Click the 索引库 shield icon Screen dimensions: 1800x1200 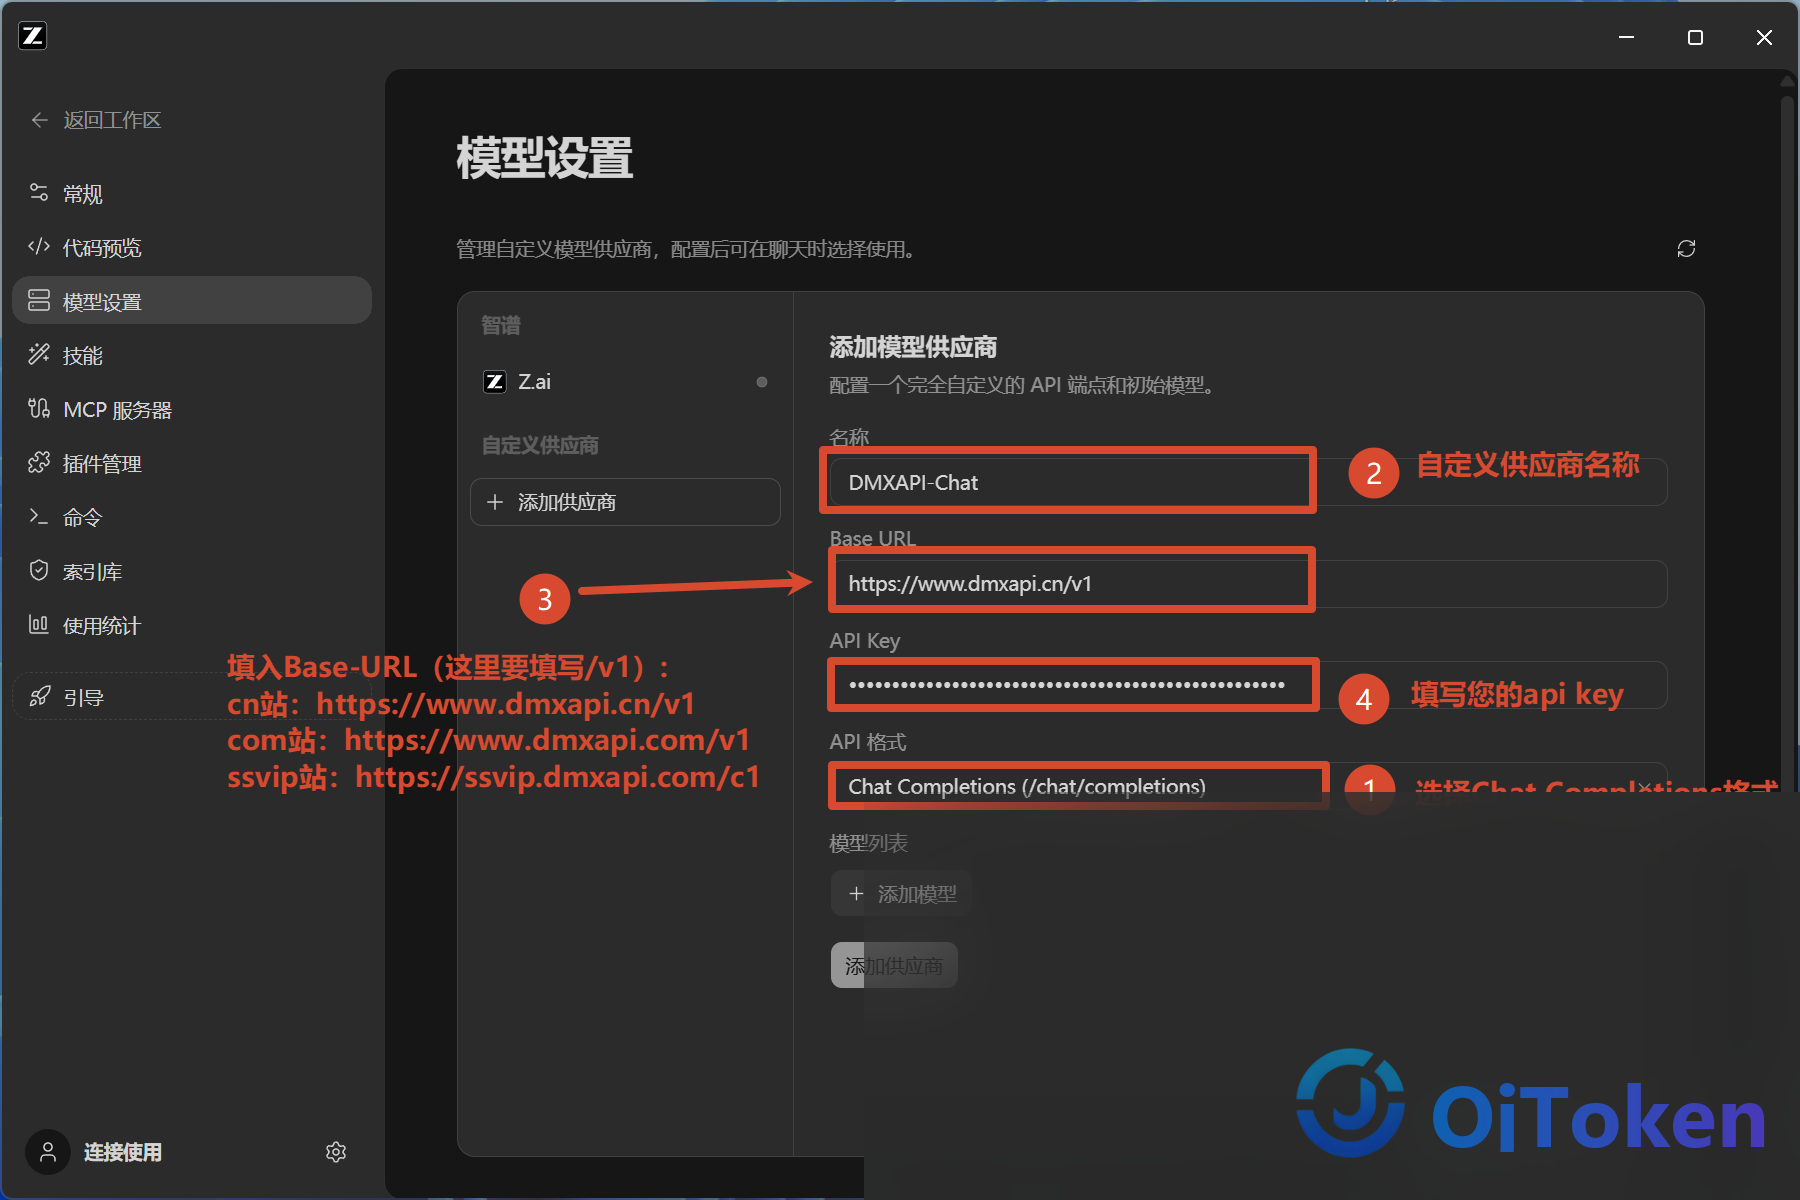pos(39,571)
